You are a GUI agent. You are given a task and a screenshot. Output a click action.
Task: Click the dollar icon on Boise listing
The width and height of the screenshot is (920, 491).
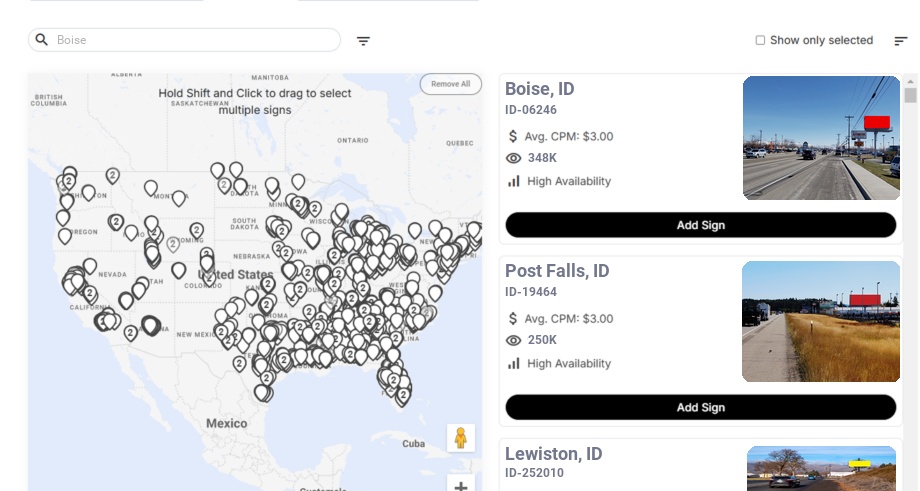[514, 136]
